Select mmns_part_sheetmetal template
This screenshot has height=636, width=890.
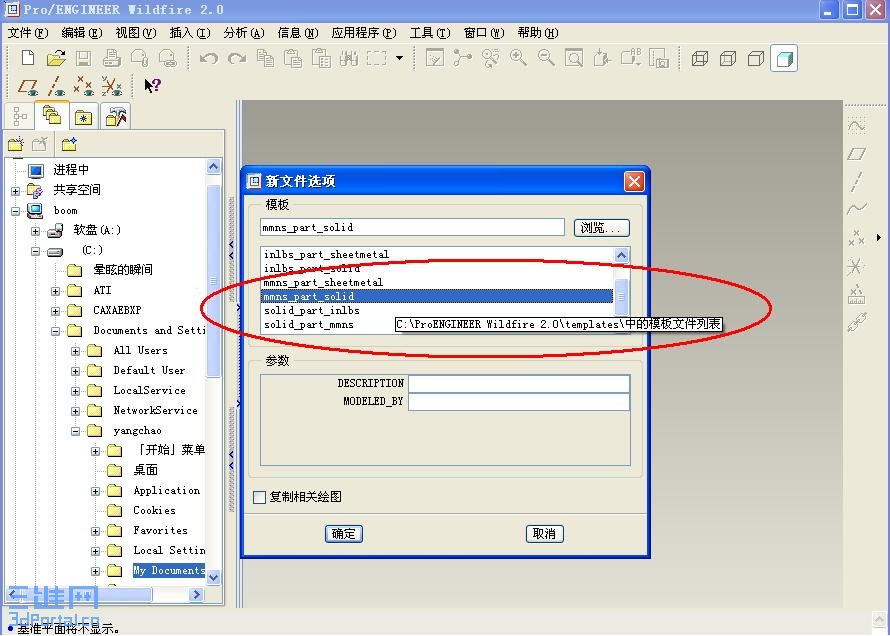(x=437, y=282)
